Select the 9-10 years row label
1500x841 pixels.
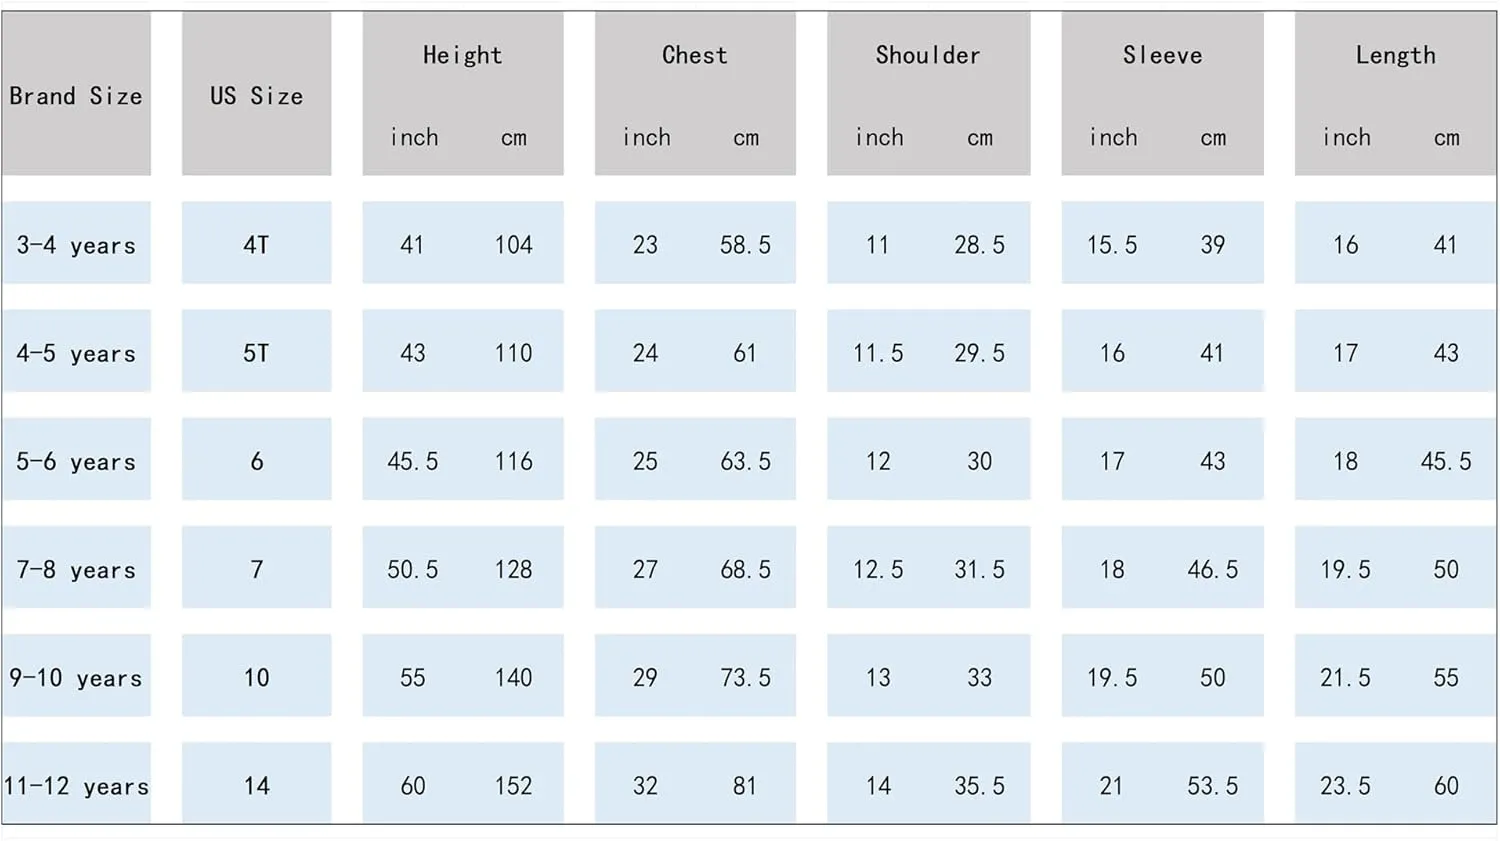pos(76,676)
